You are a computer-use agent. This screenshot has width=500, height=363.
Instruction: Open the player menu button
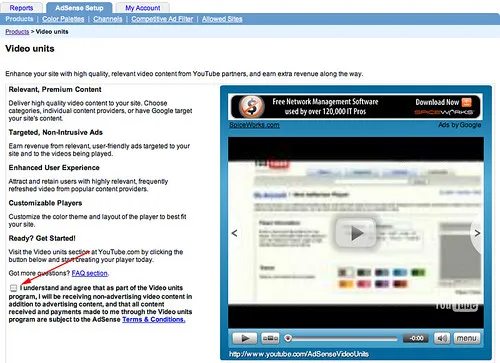pos(467,338)
